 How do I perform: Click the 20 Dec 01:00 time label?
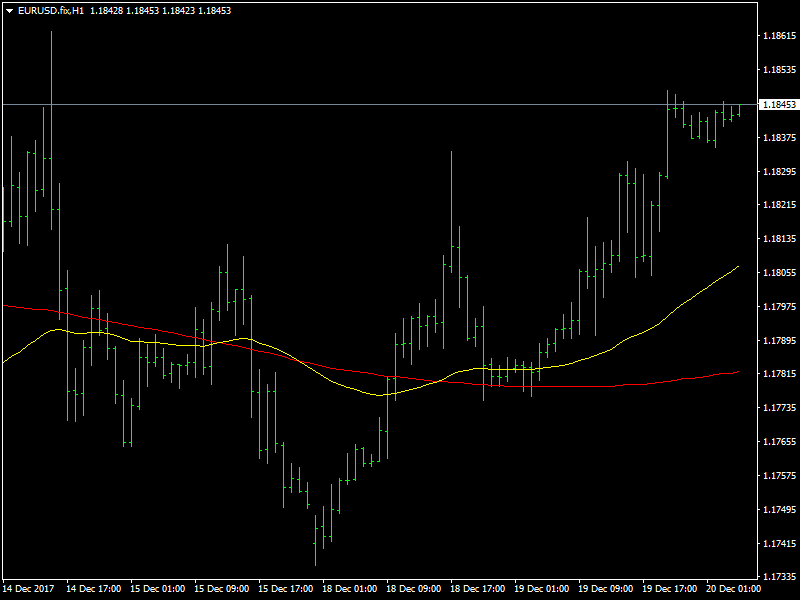[734, 589]
